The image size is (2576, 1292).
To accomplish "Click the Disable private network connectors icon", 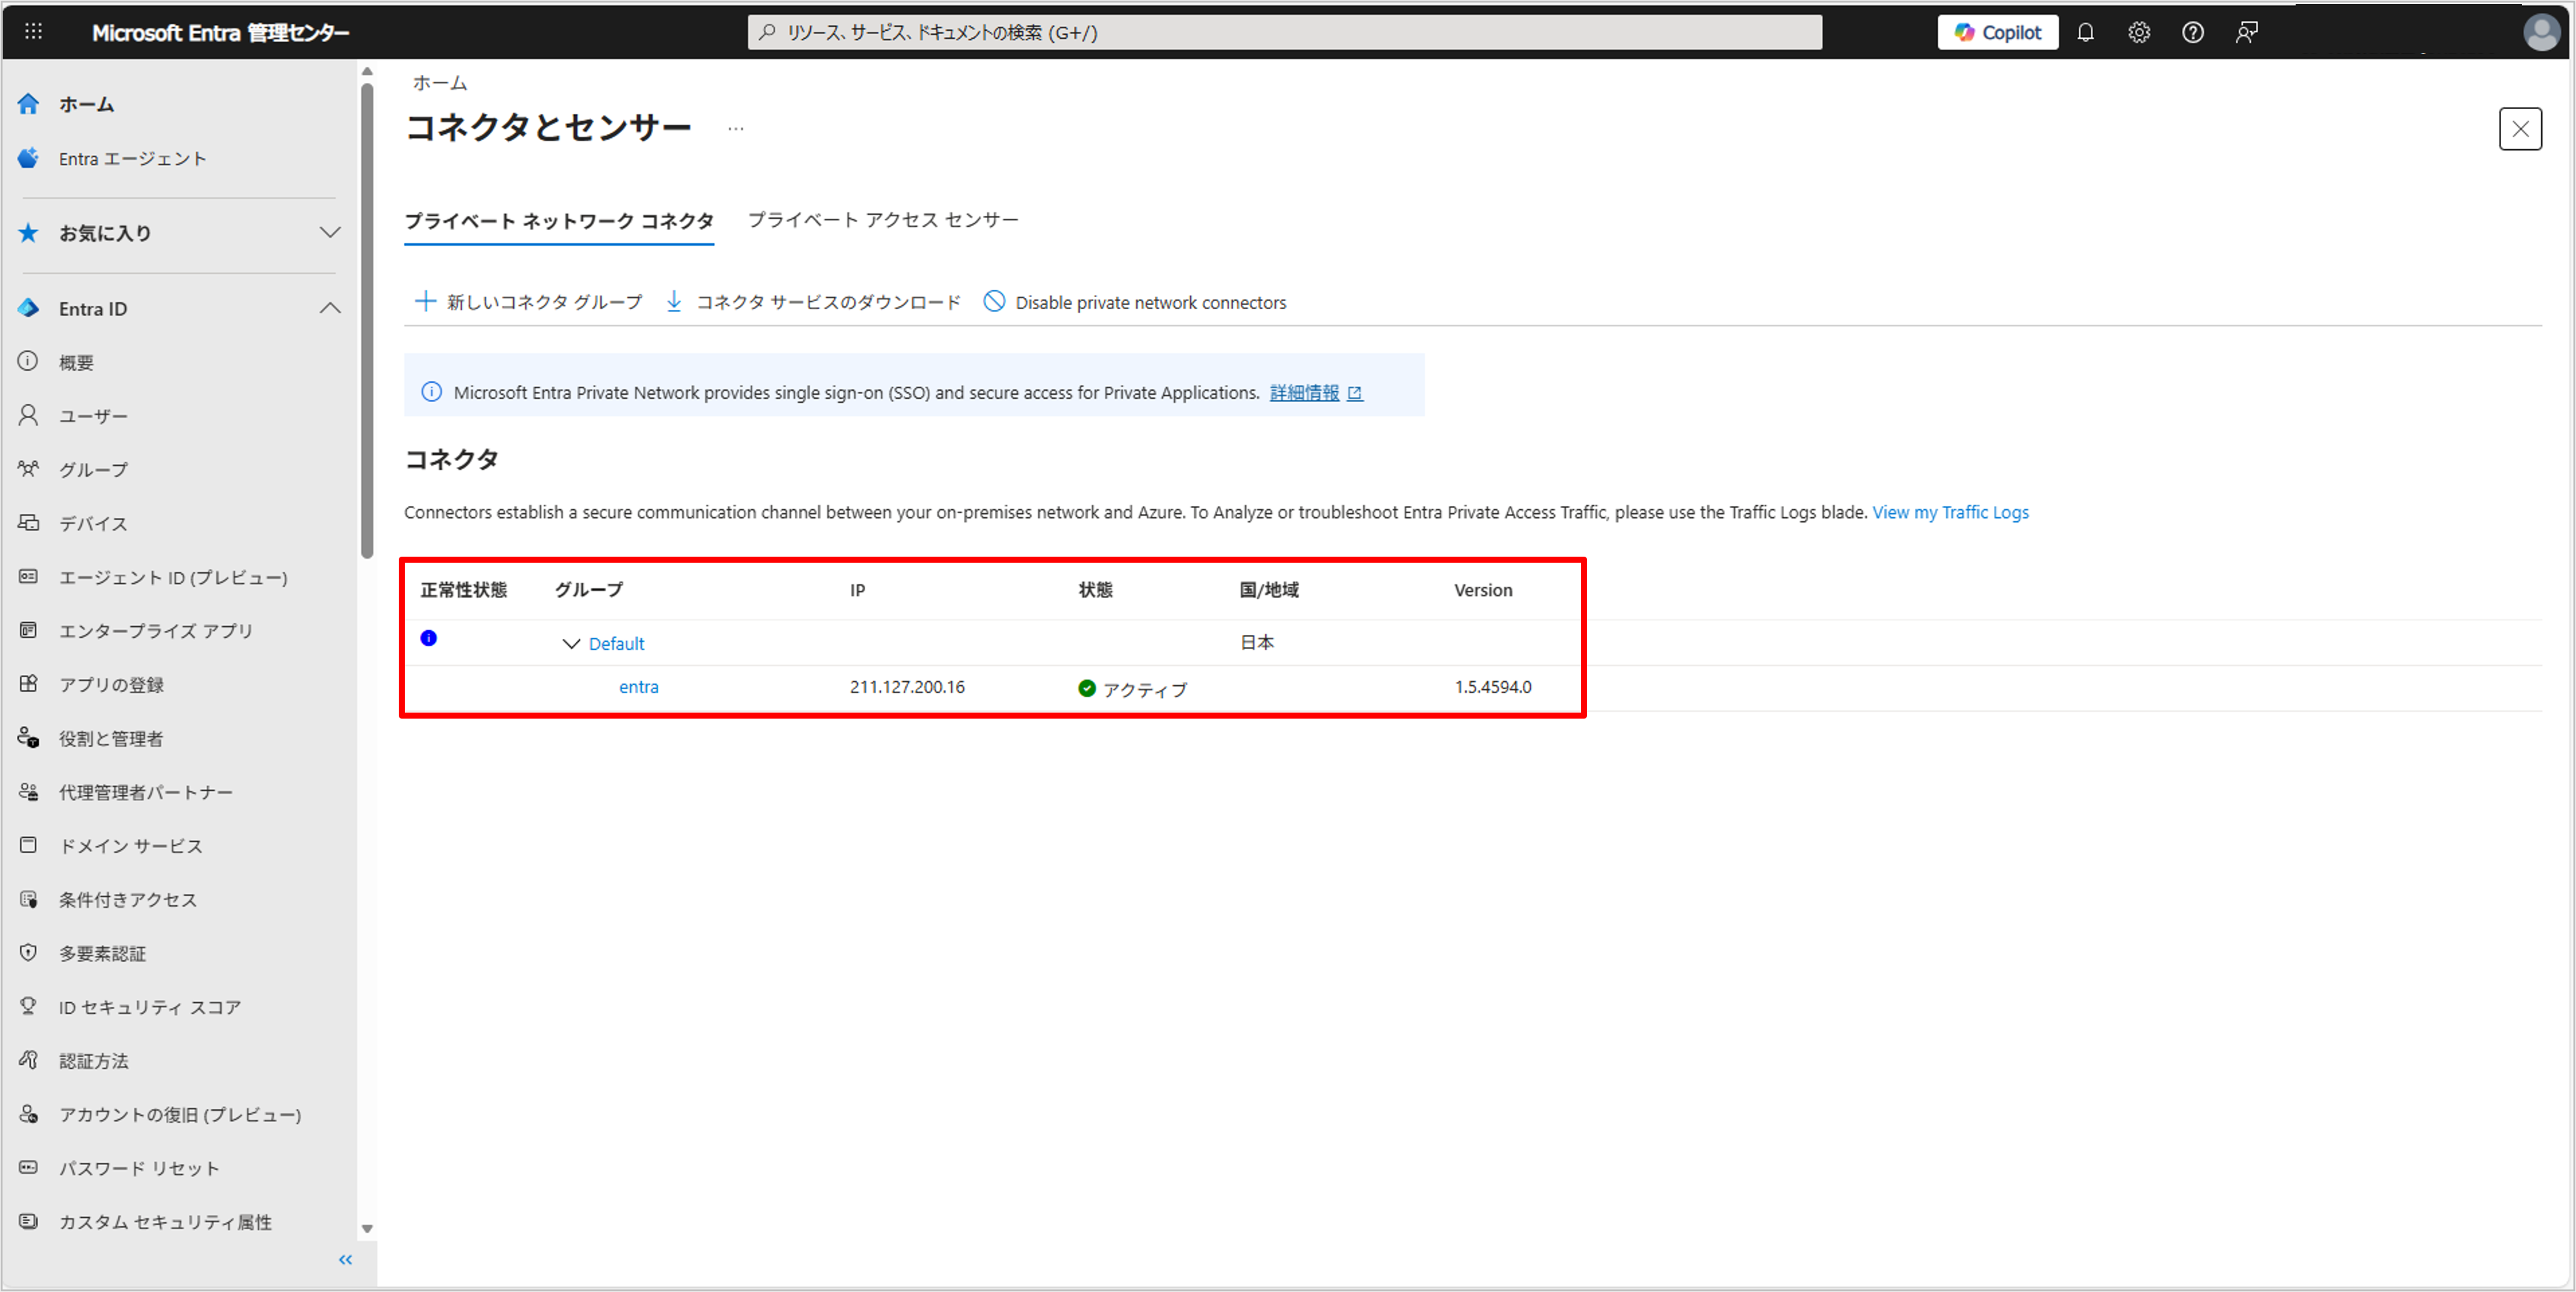I will (x=994, y=302).
